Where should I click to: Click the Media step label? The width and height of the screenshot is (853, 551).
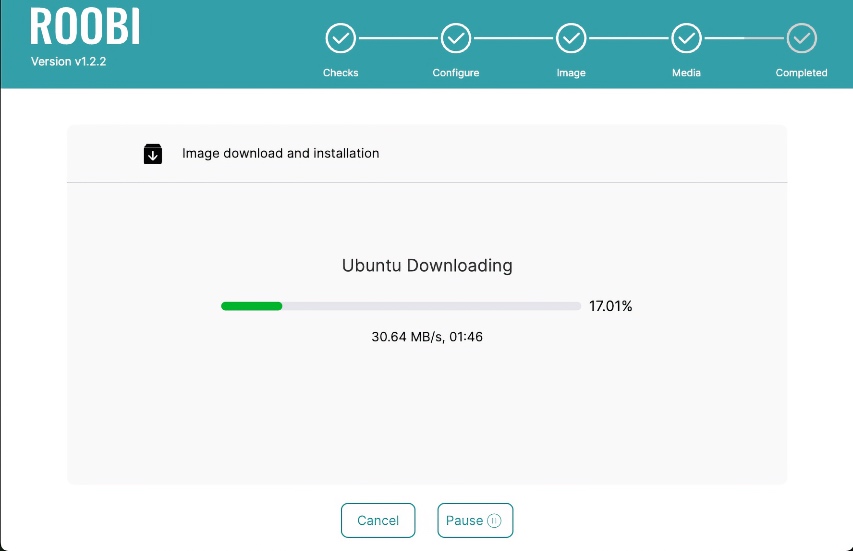coord(687,73)
